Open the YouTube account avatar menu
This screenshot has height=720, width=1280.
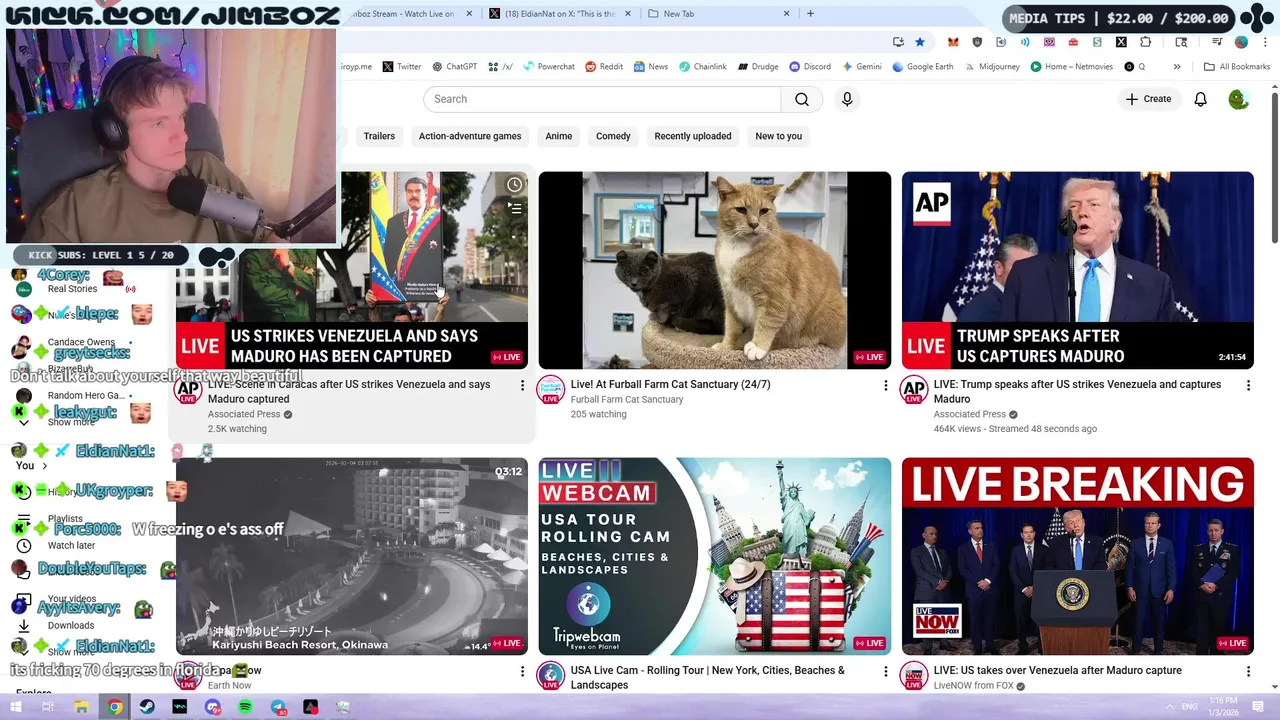tap(1238, 99)
